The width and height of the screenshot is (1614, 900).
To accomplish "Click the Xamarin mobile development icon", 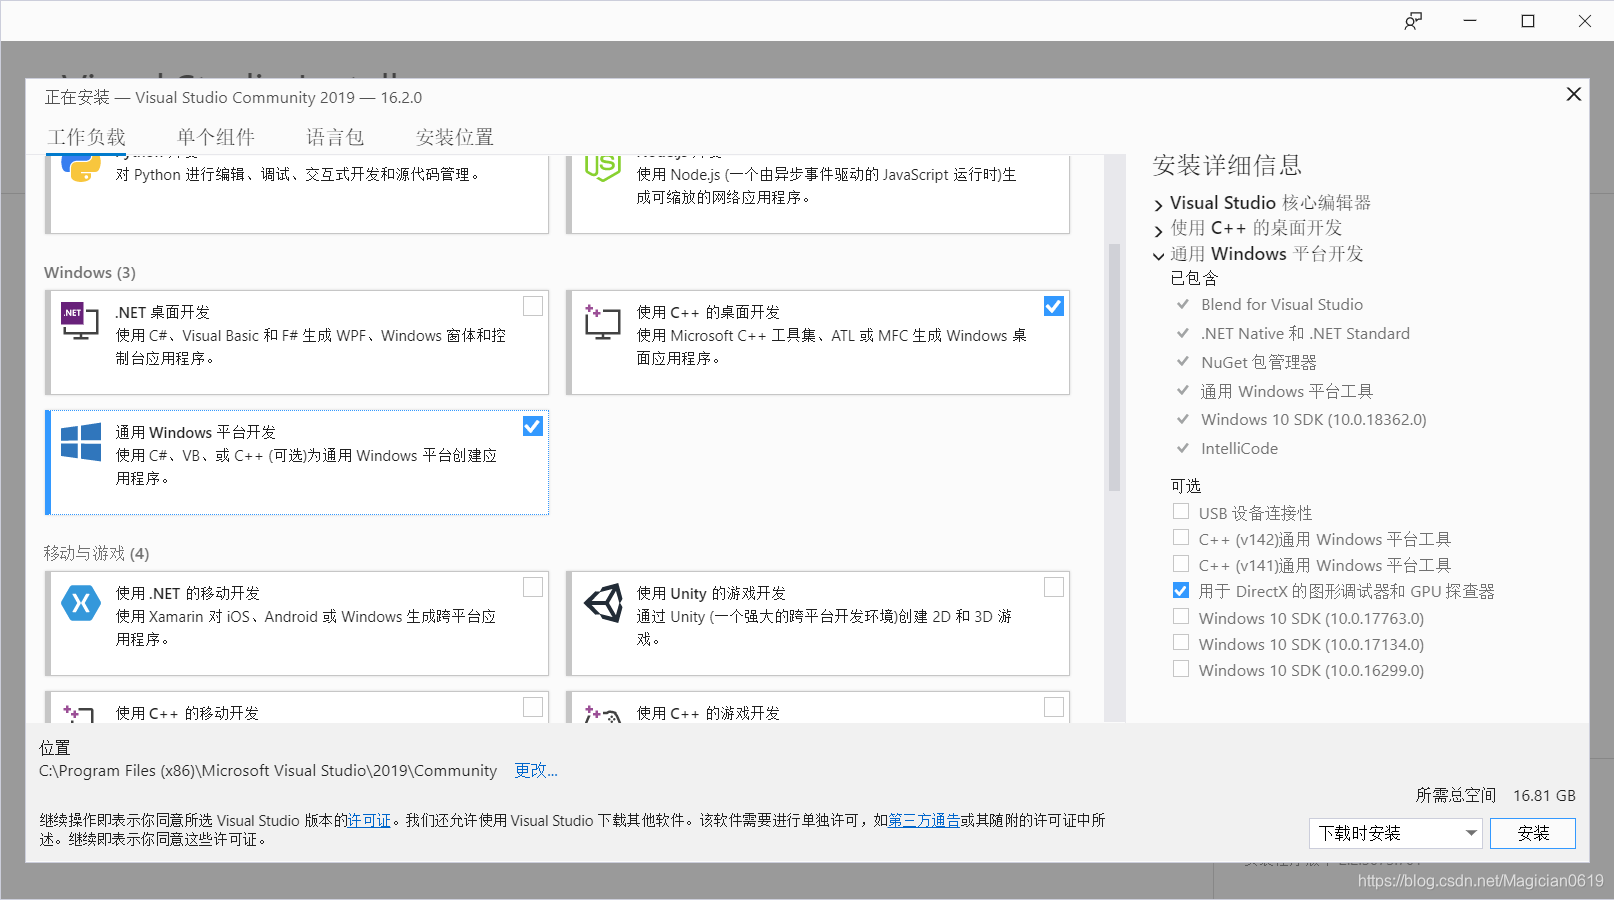I will pyautogui.click(x=81, y=602).
